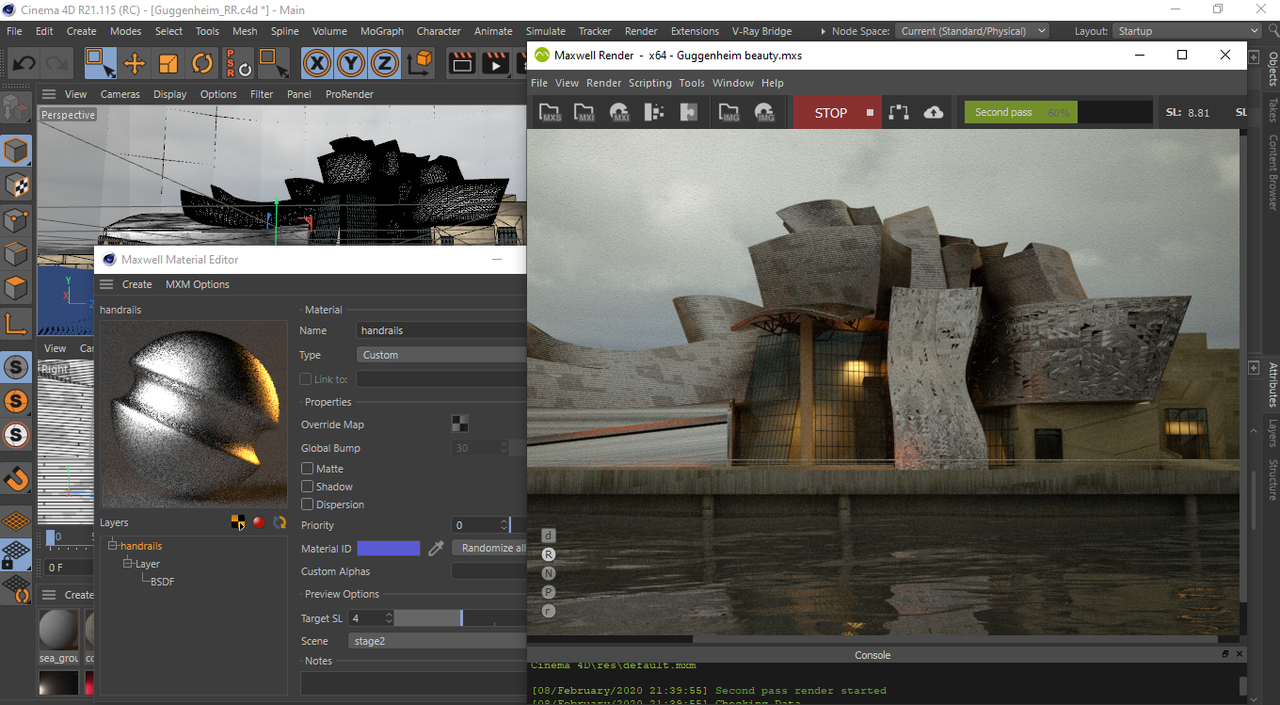Image resolution: width=1280 pixels, height=705 pixels.
Task: Click the Material ID color swatch
Action: tap(388, 548)
